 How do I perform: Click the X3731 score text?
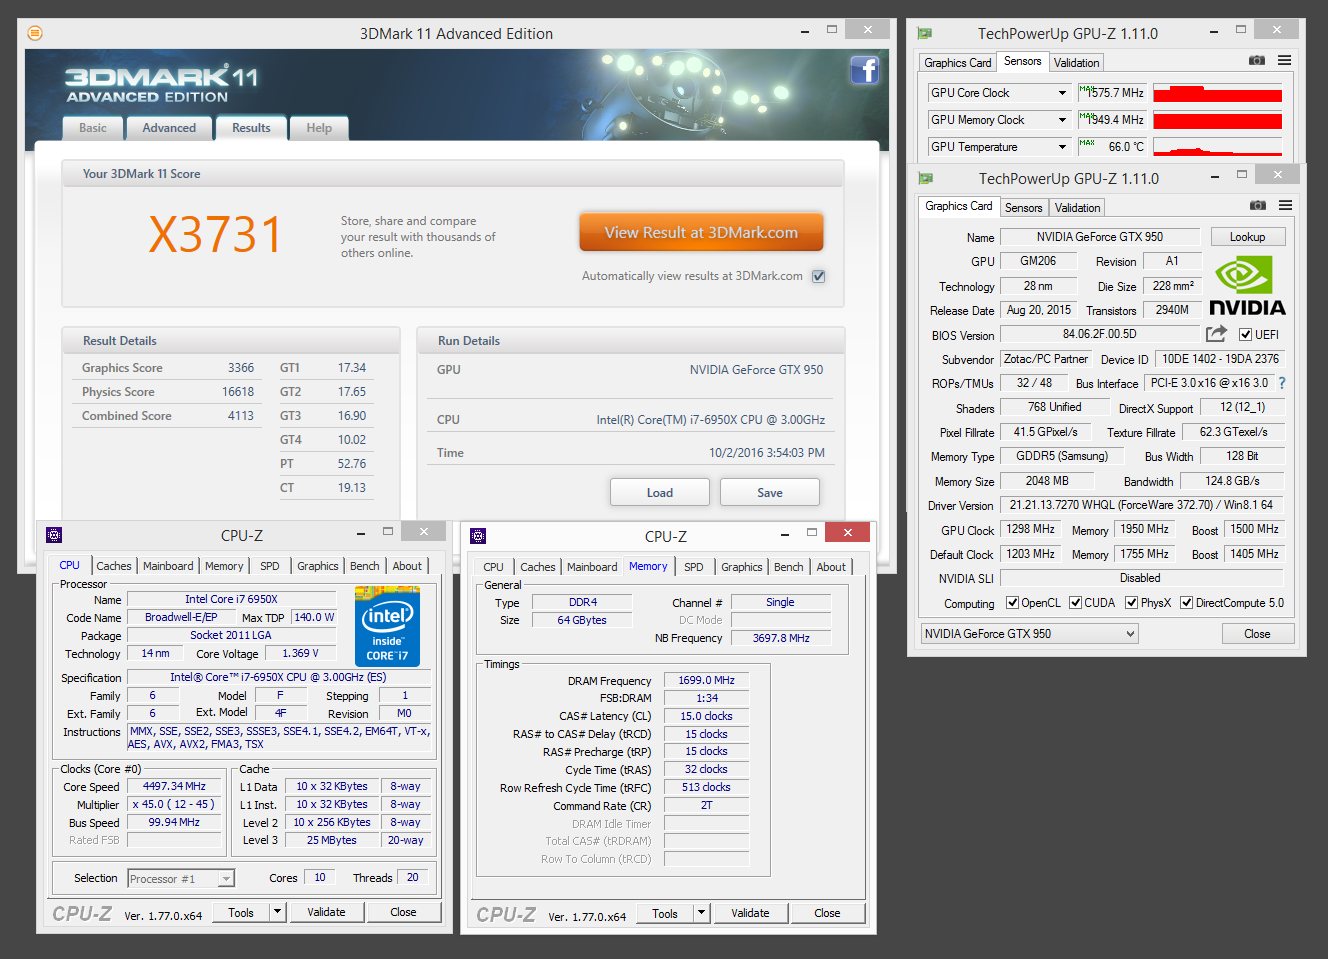pyautogui.click(x=215, y=235)
